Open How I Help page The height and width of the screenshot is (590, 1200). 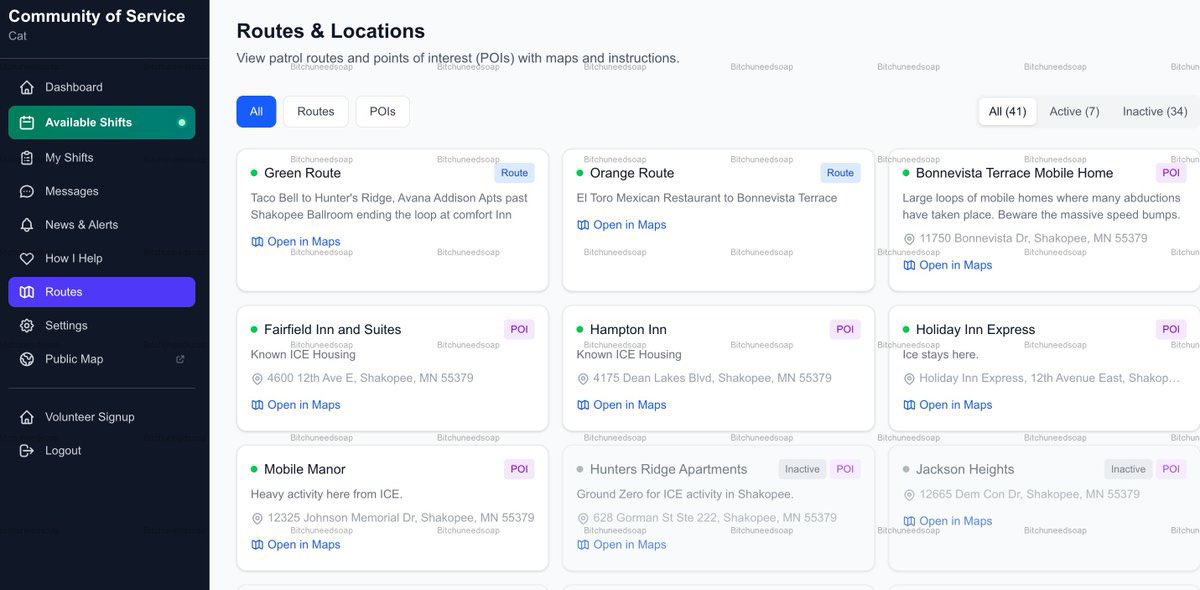[x=102, y=258]
